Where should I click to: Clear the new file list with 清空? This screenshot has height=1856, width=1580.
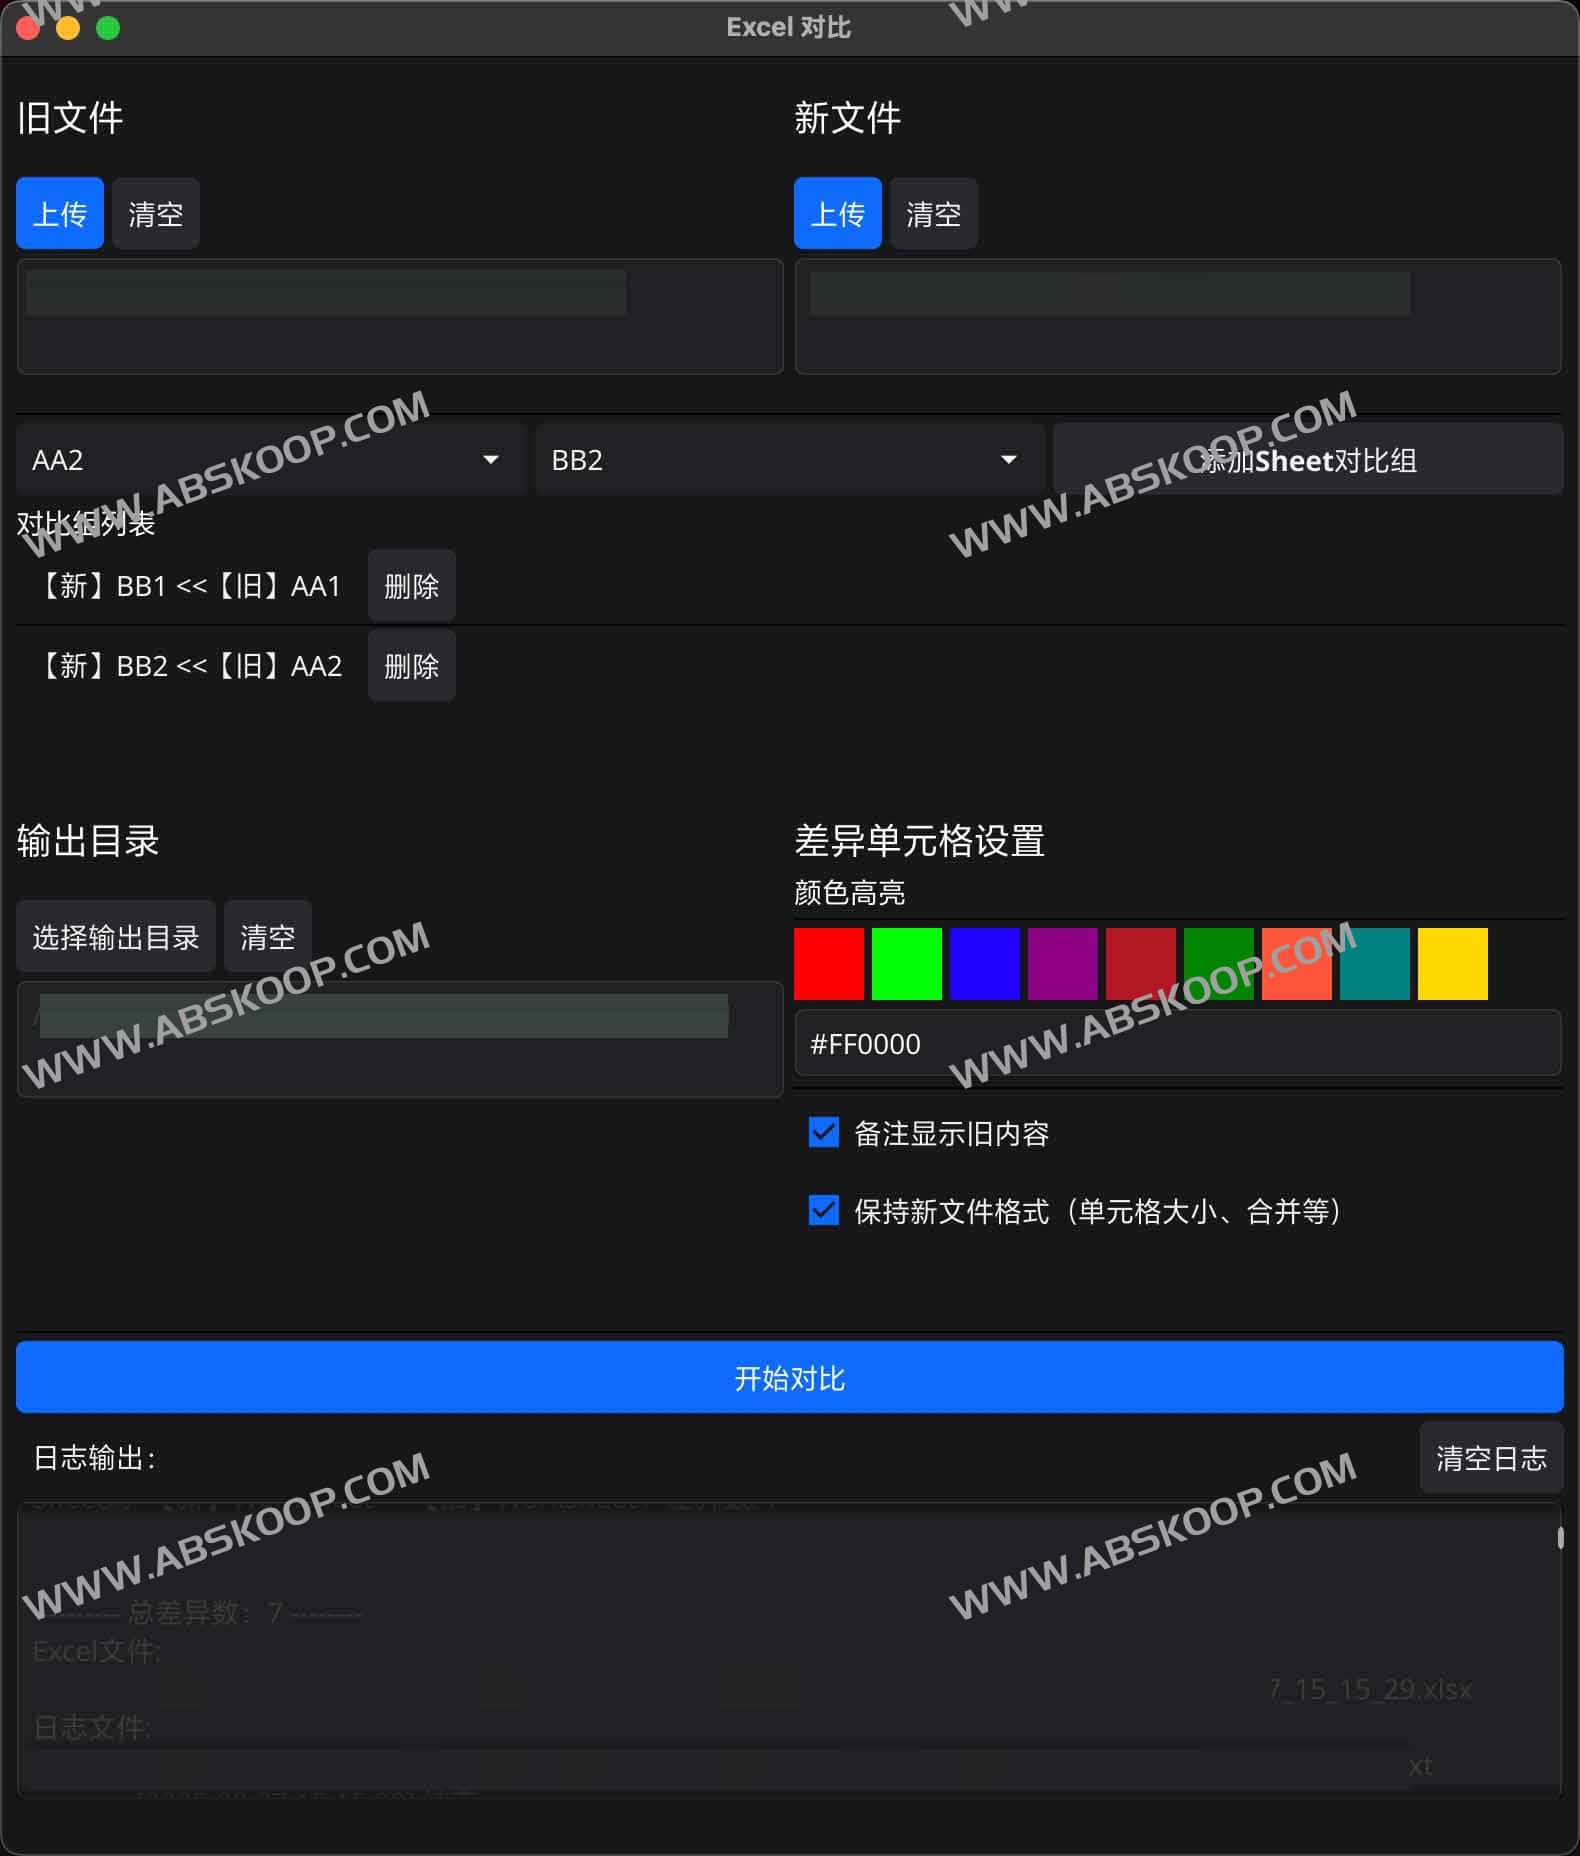(933, 213)
